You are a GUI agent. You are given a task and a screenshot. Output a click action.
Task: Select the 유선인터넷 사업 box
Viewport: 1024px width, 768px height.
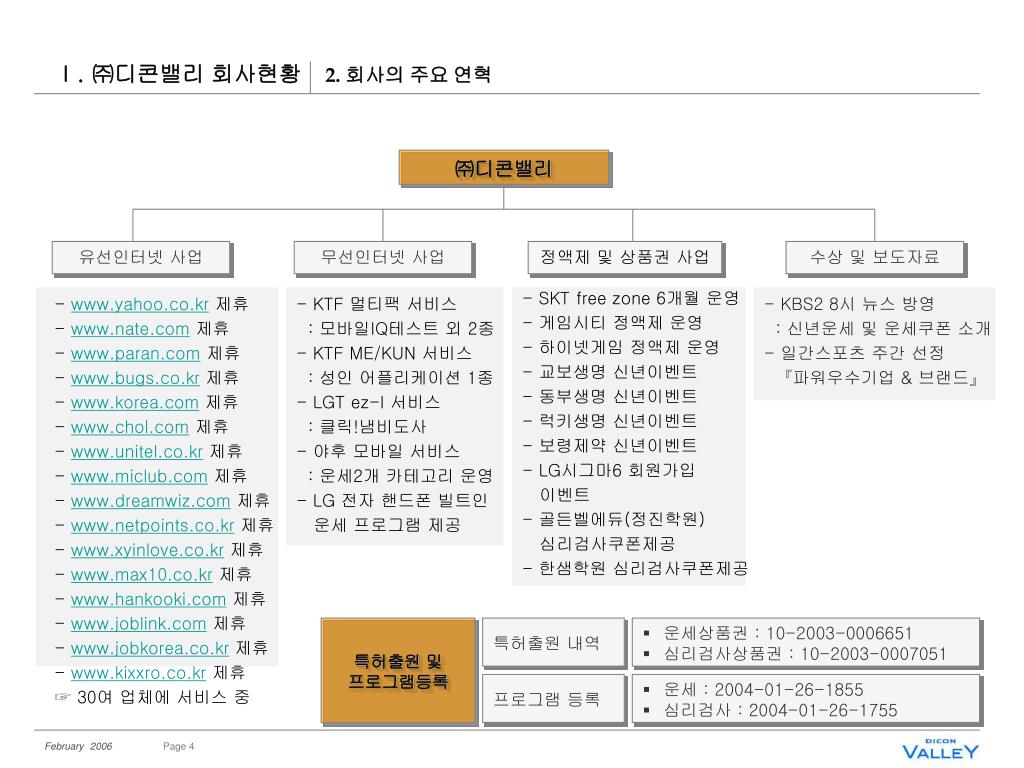[141, 257]
